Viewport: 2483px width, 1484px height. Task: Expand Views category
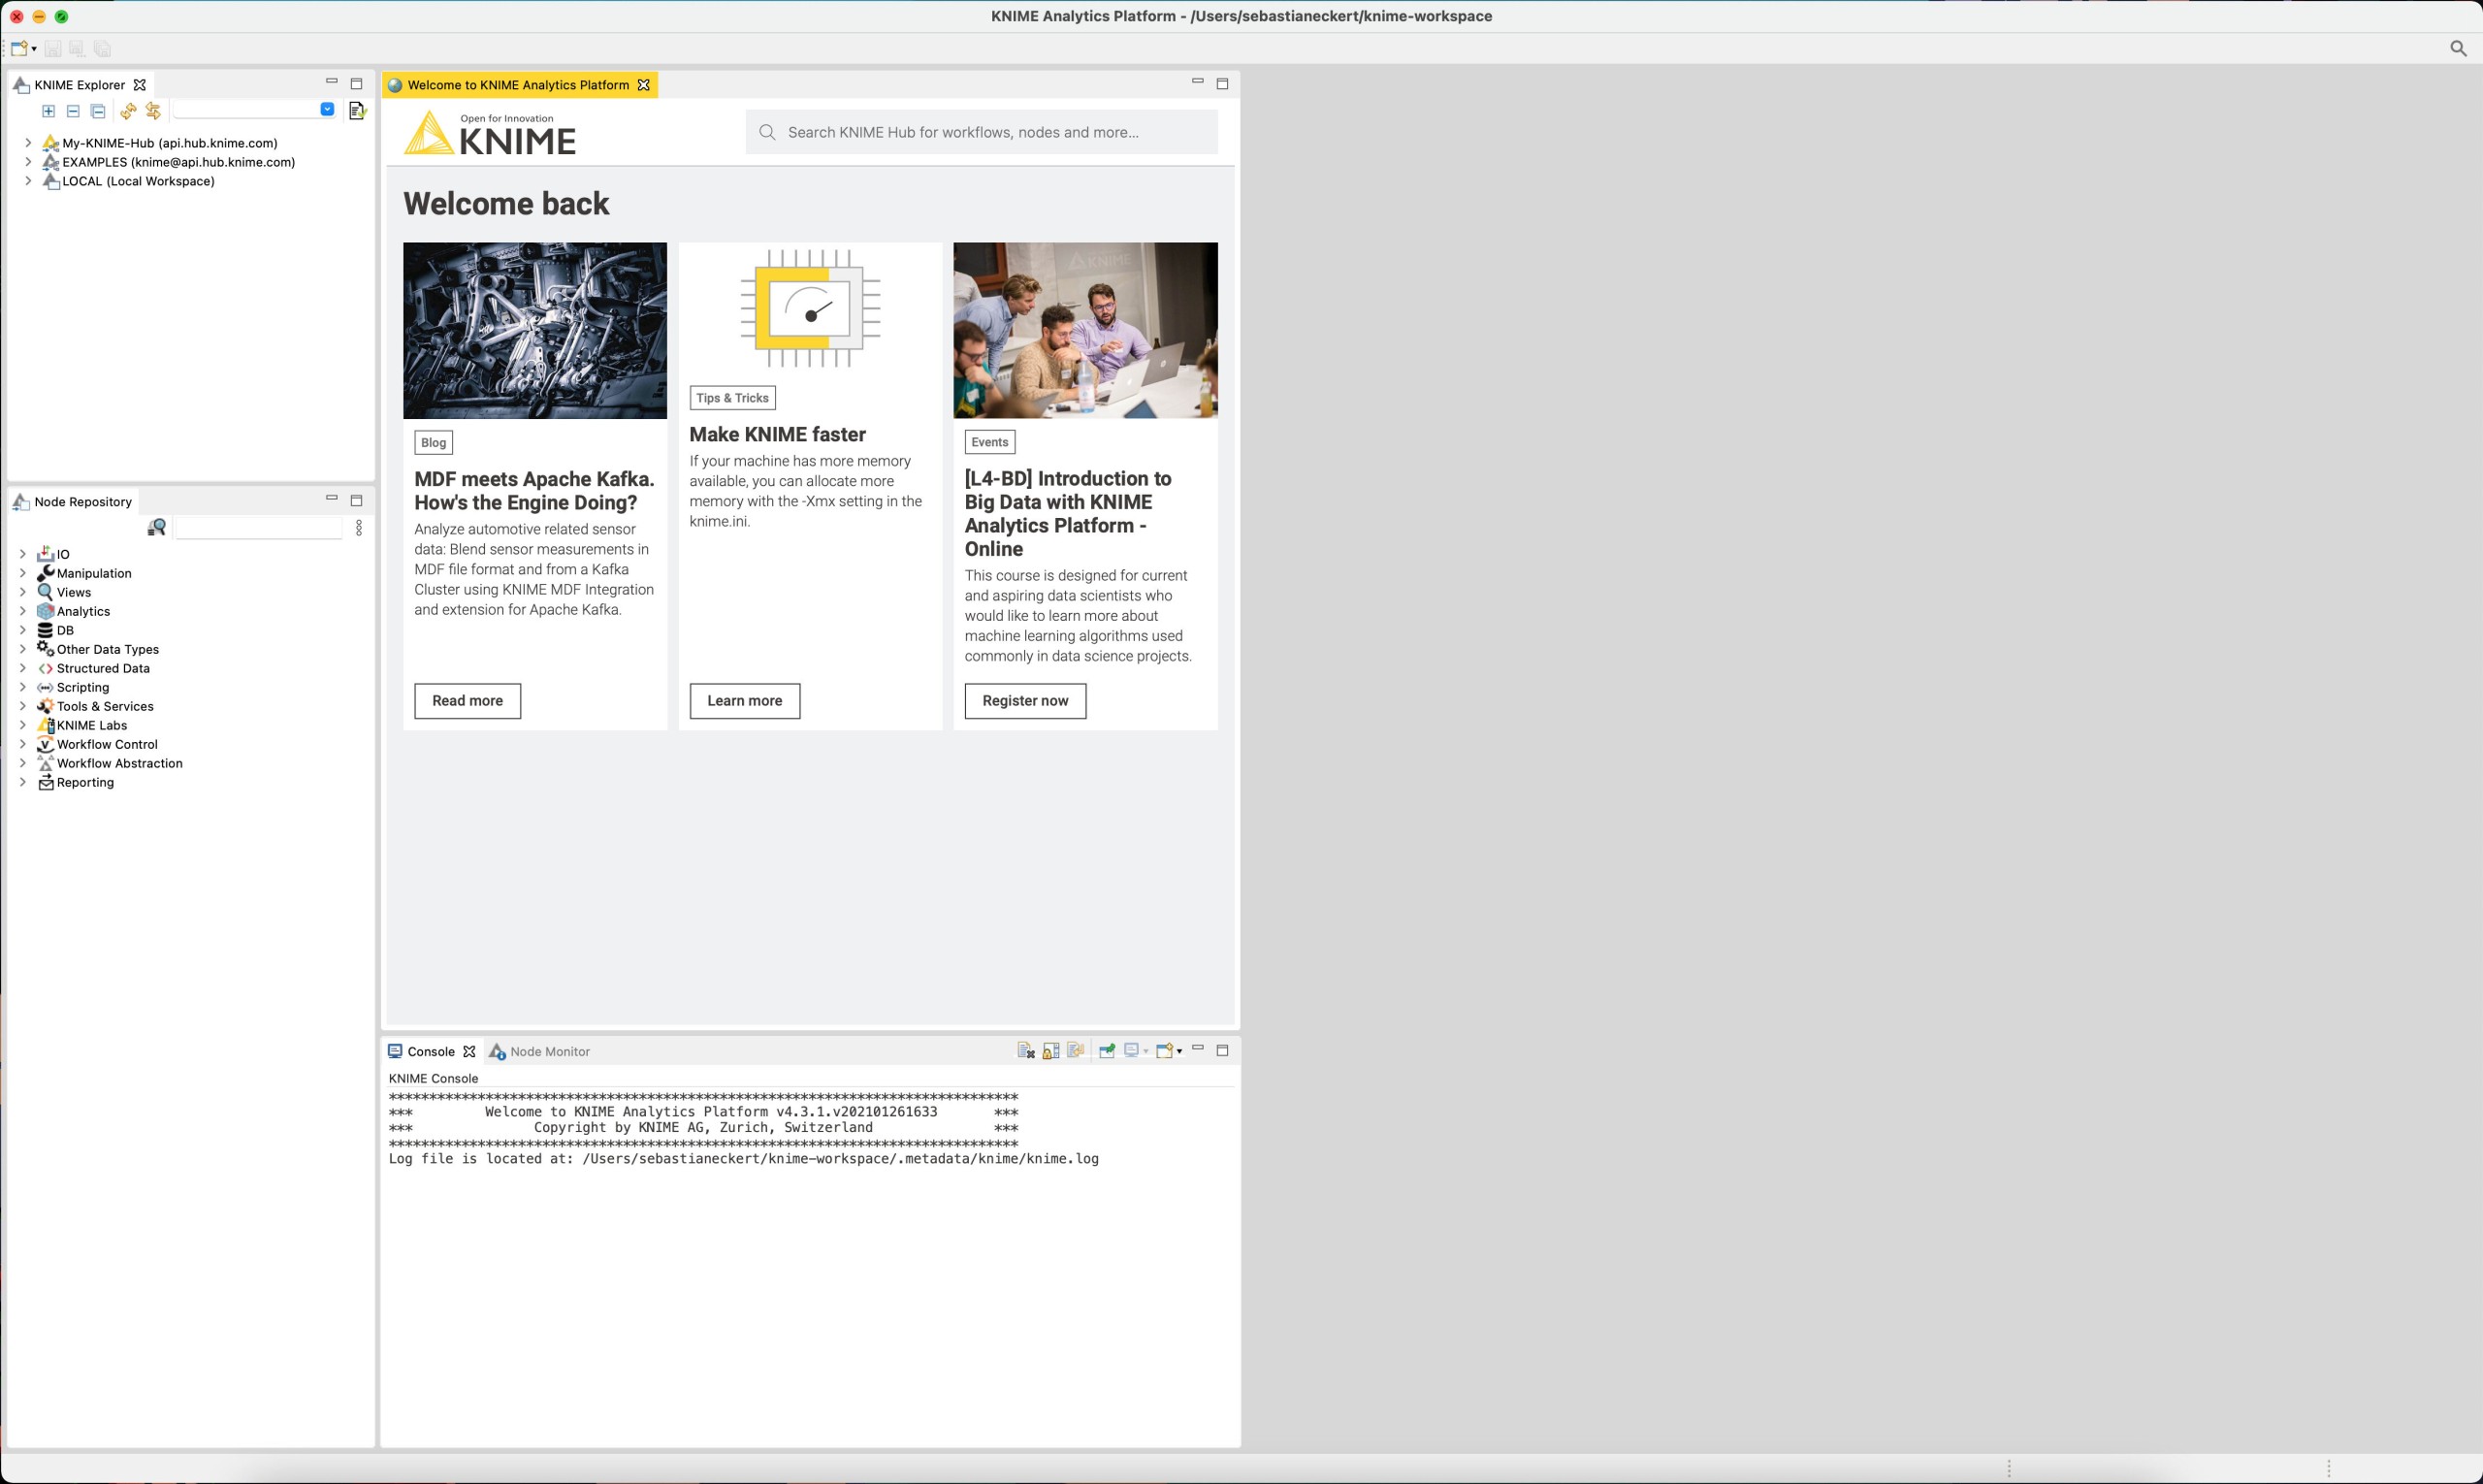pos(22,592)
